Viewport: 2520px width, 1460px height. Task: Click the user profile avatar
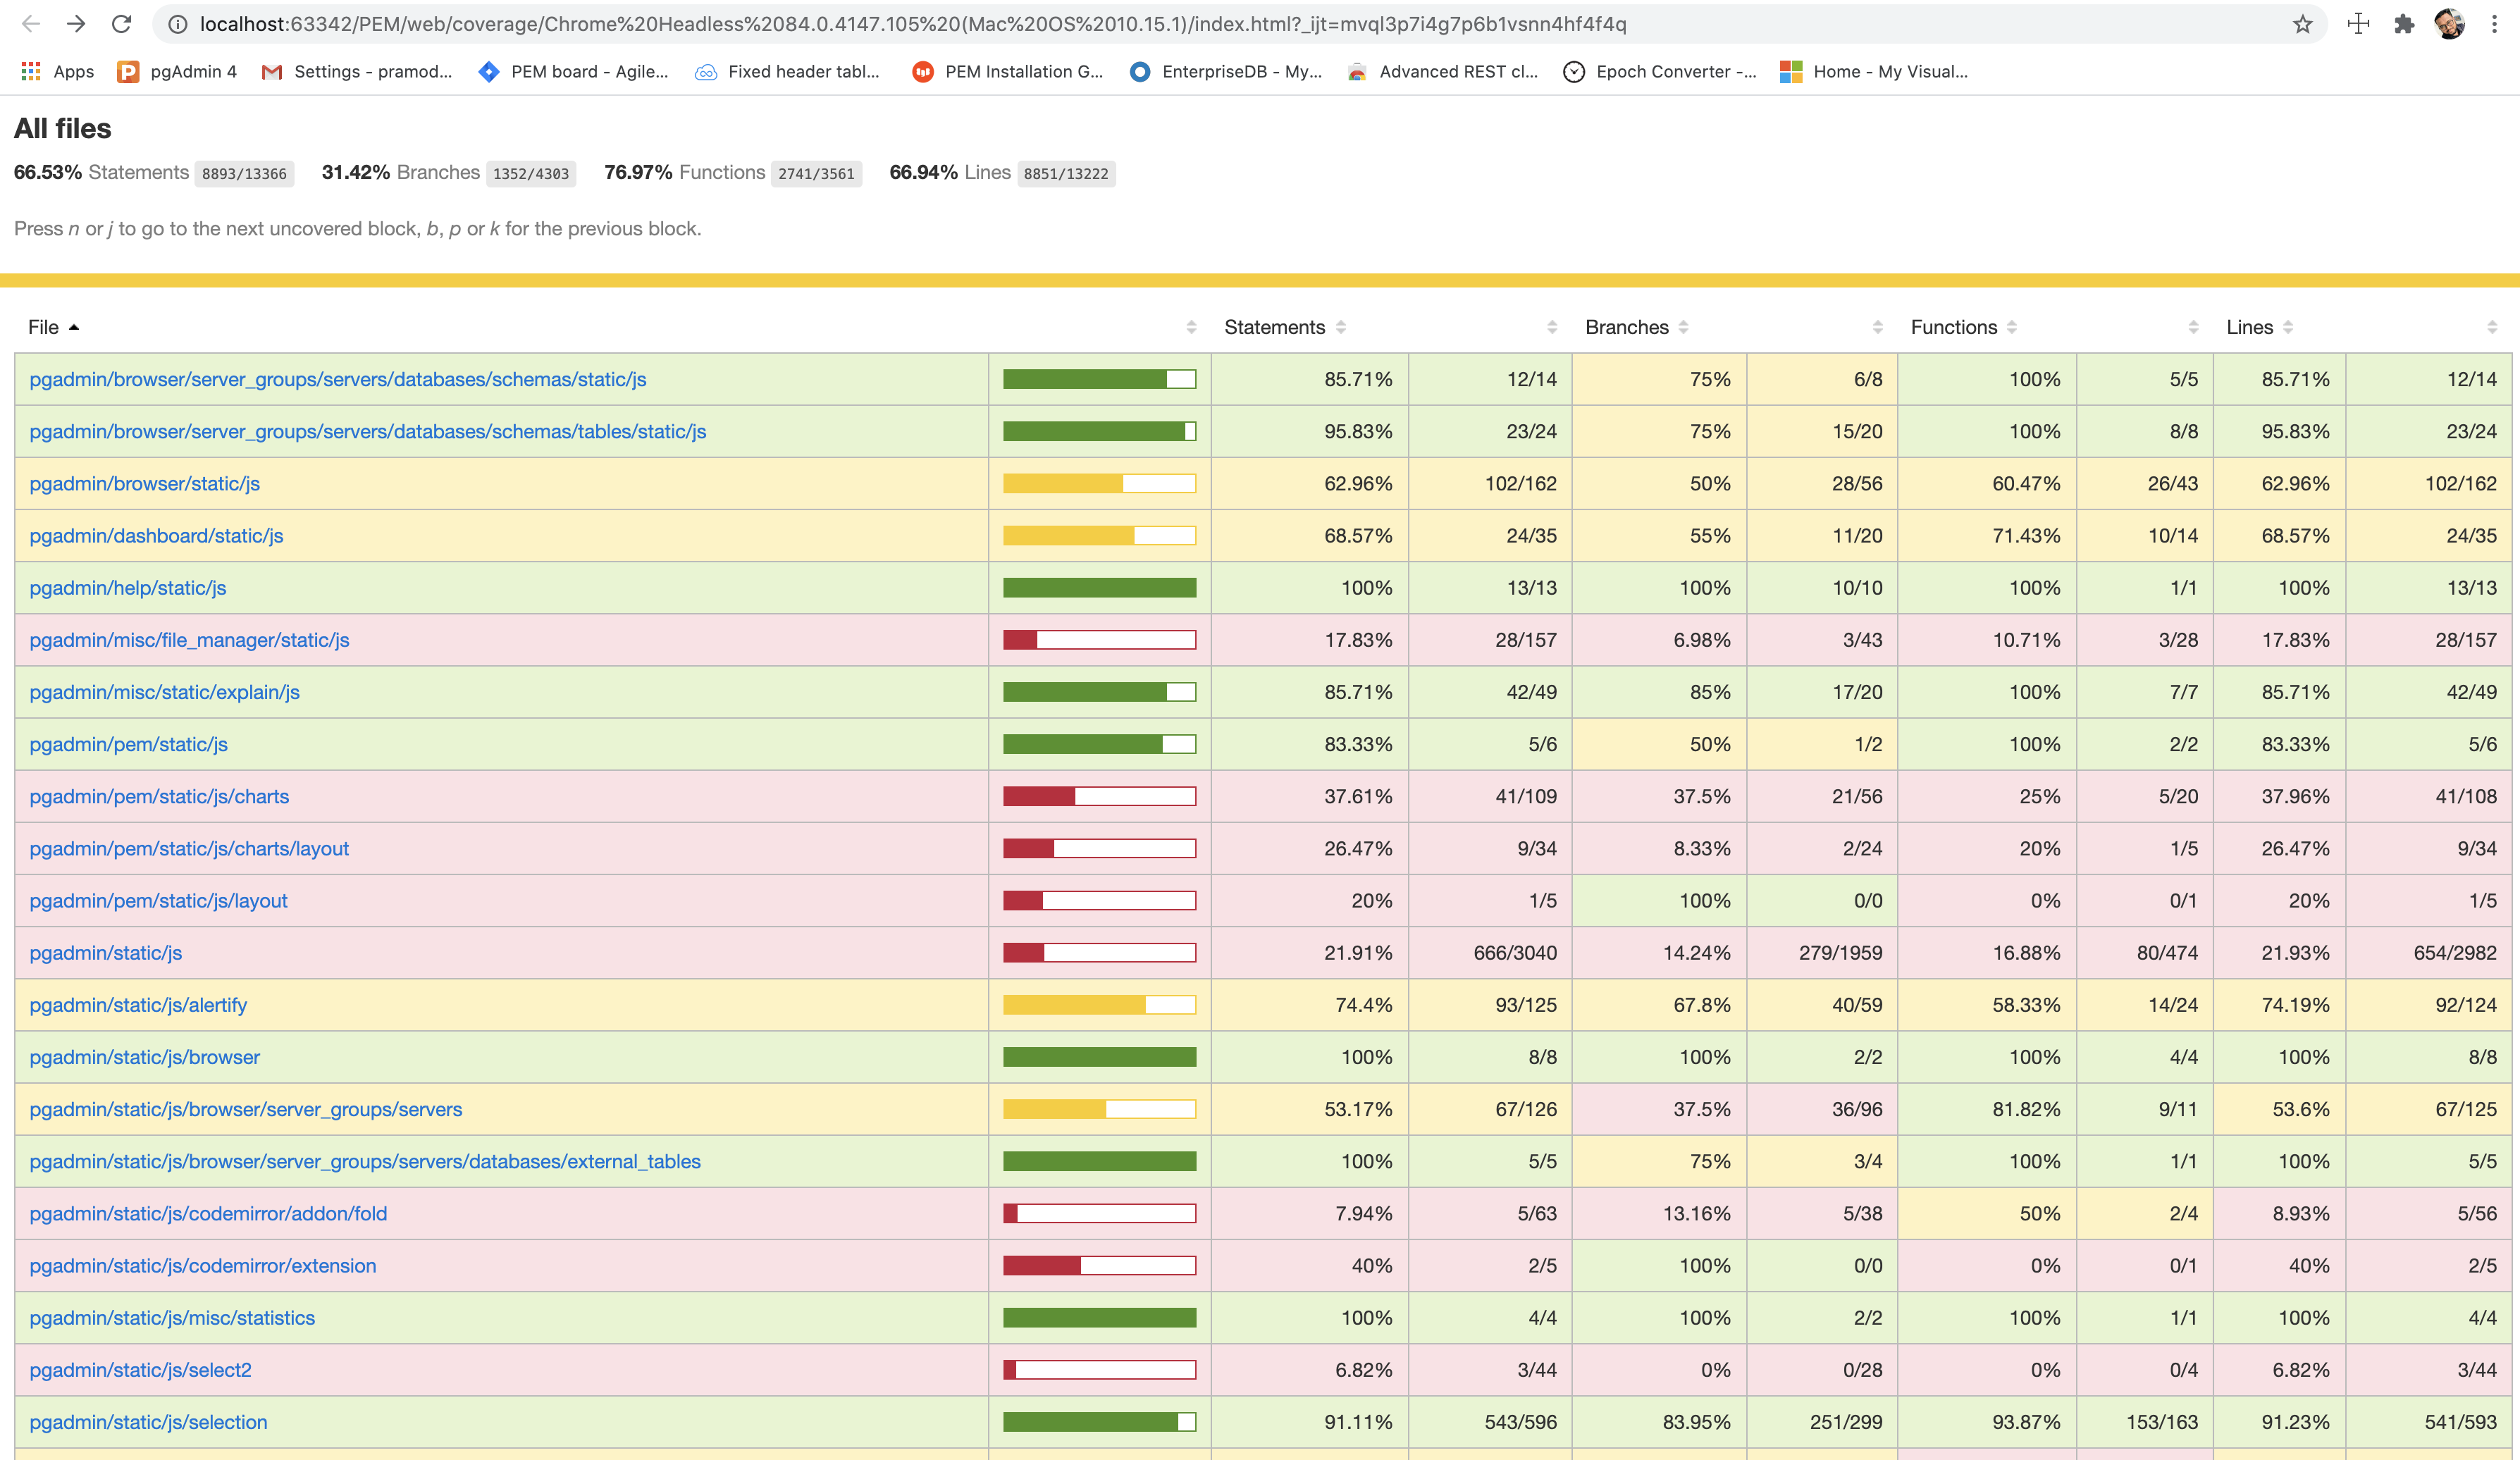pyautogui.click(x=2450, y=24)
